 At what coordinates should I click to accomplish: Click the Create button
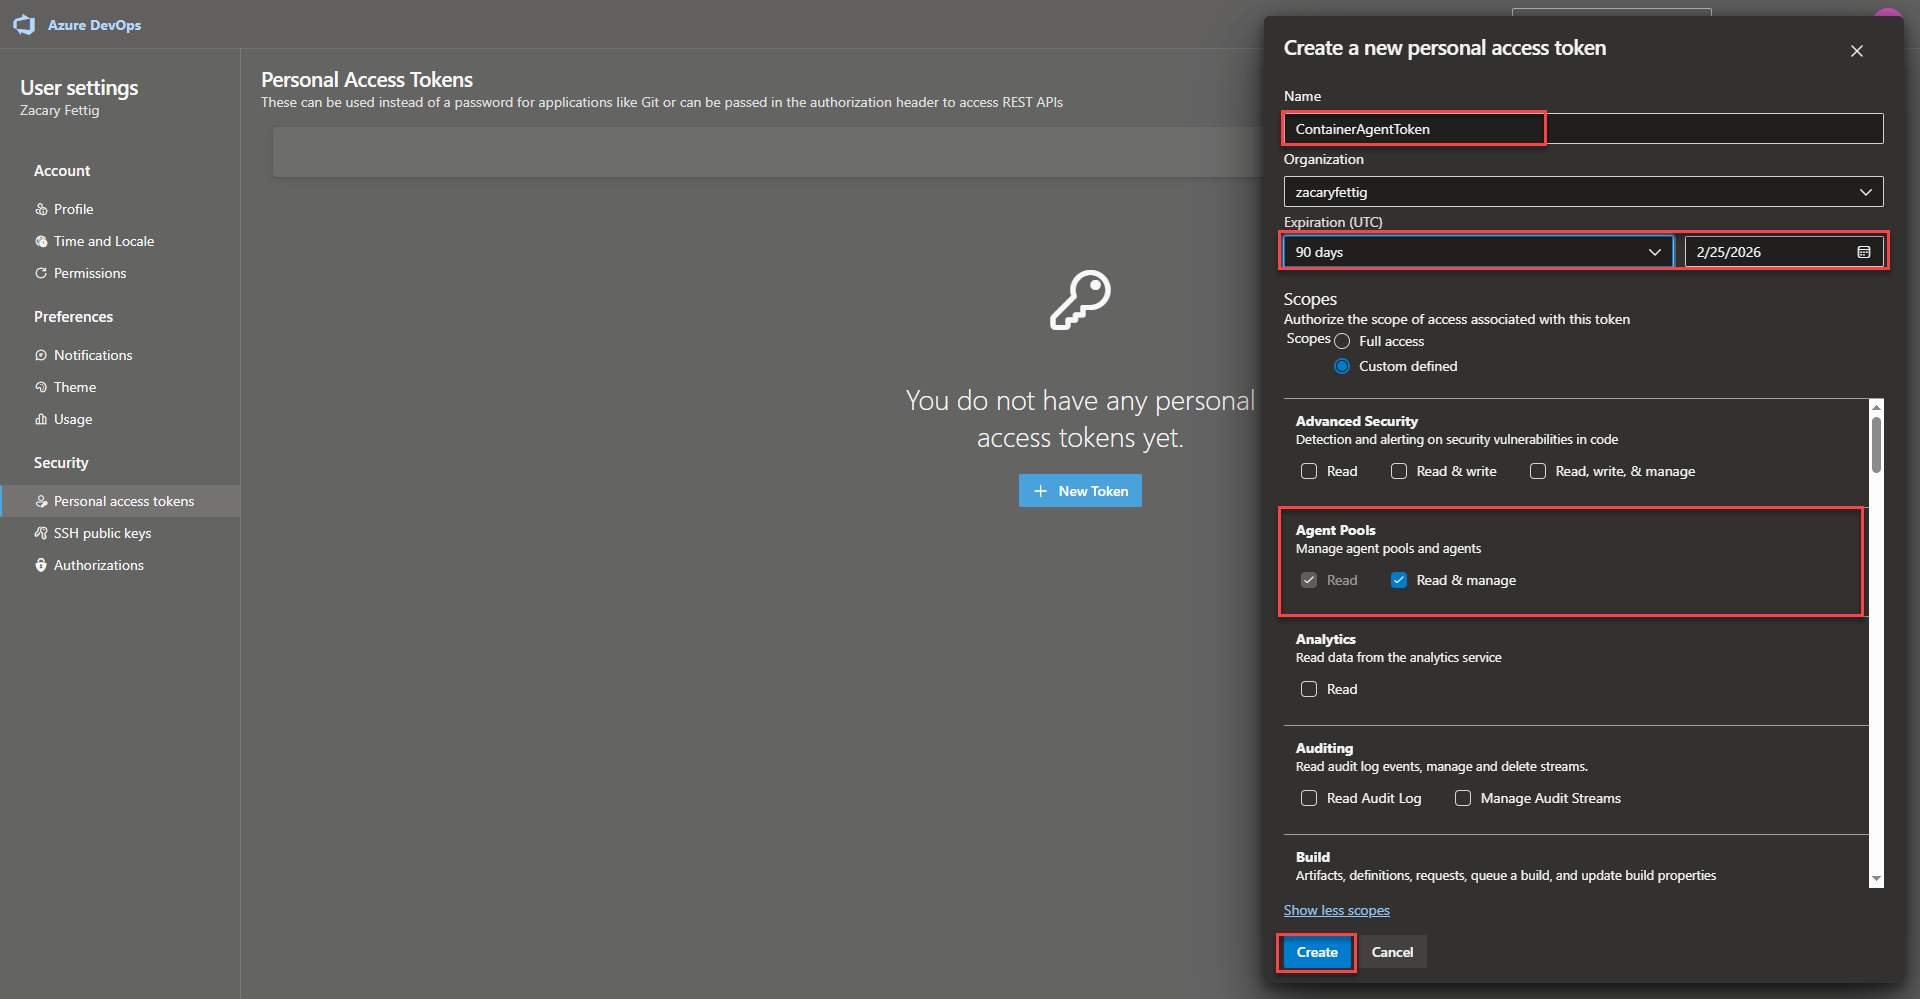pyautogui.click(x=1316, y=952)
